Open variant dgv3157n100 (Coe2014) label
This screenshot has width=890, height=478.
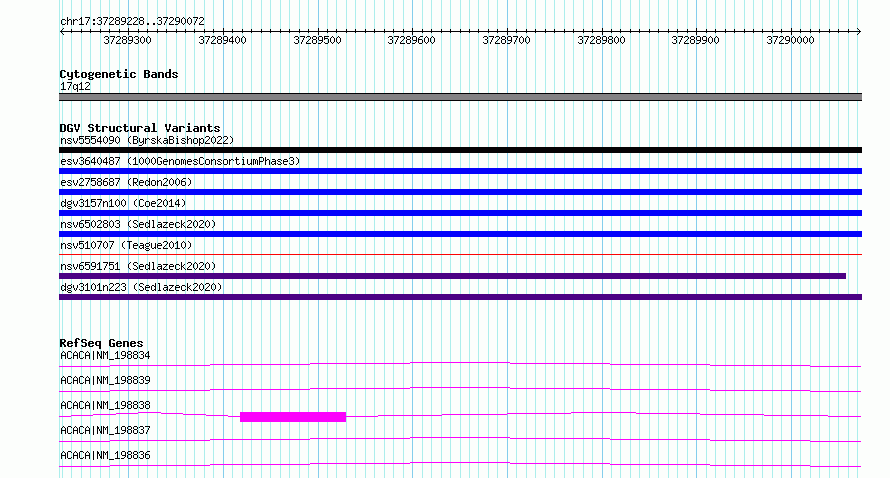point(123,203)
